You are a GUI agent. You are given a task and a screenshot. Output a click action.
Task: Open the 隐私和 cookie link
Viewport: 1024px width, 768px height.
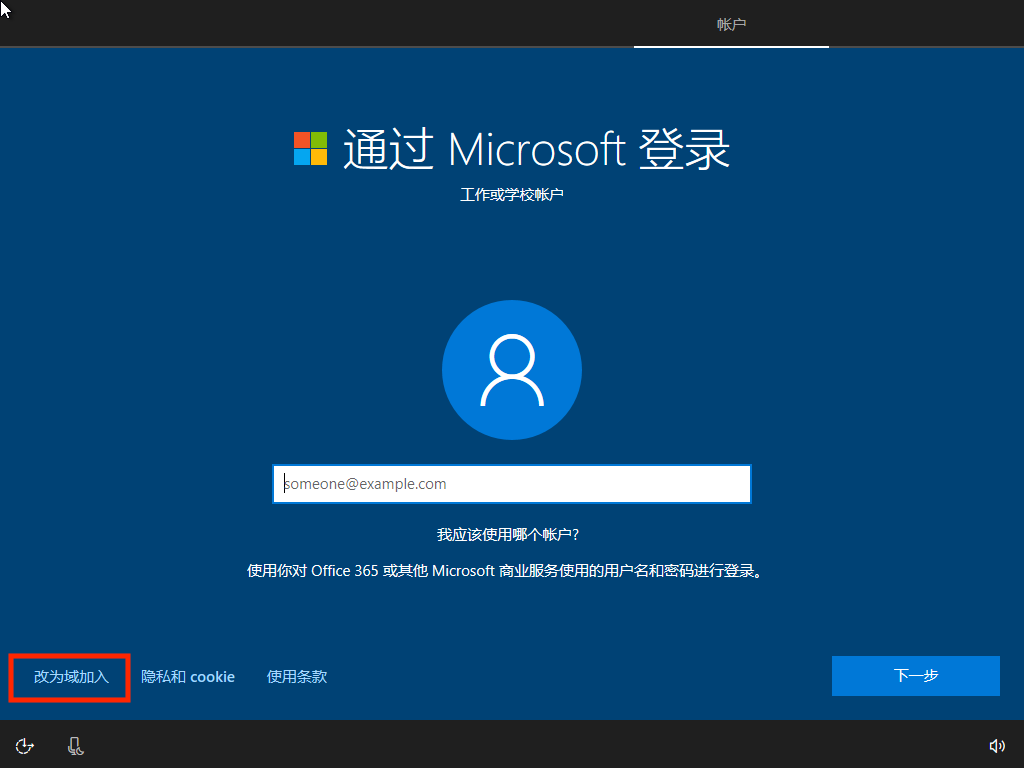188,677
